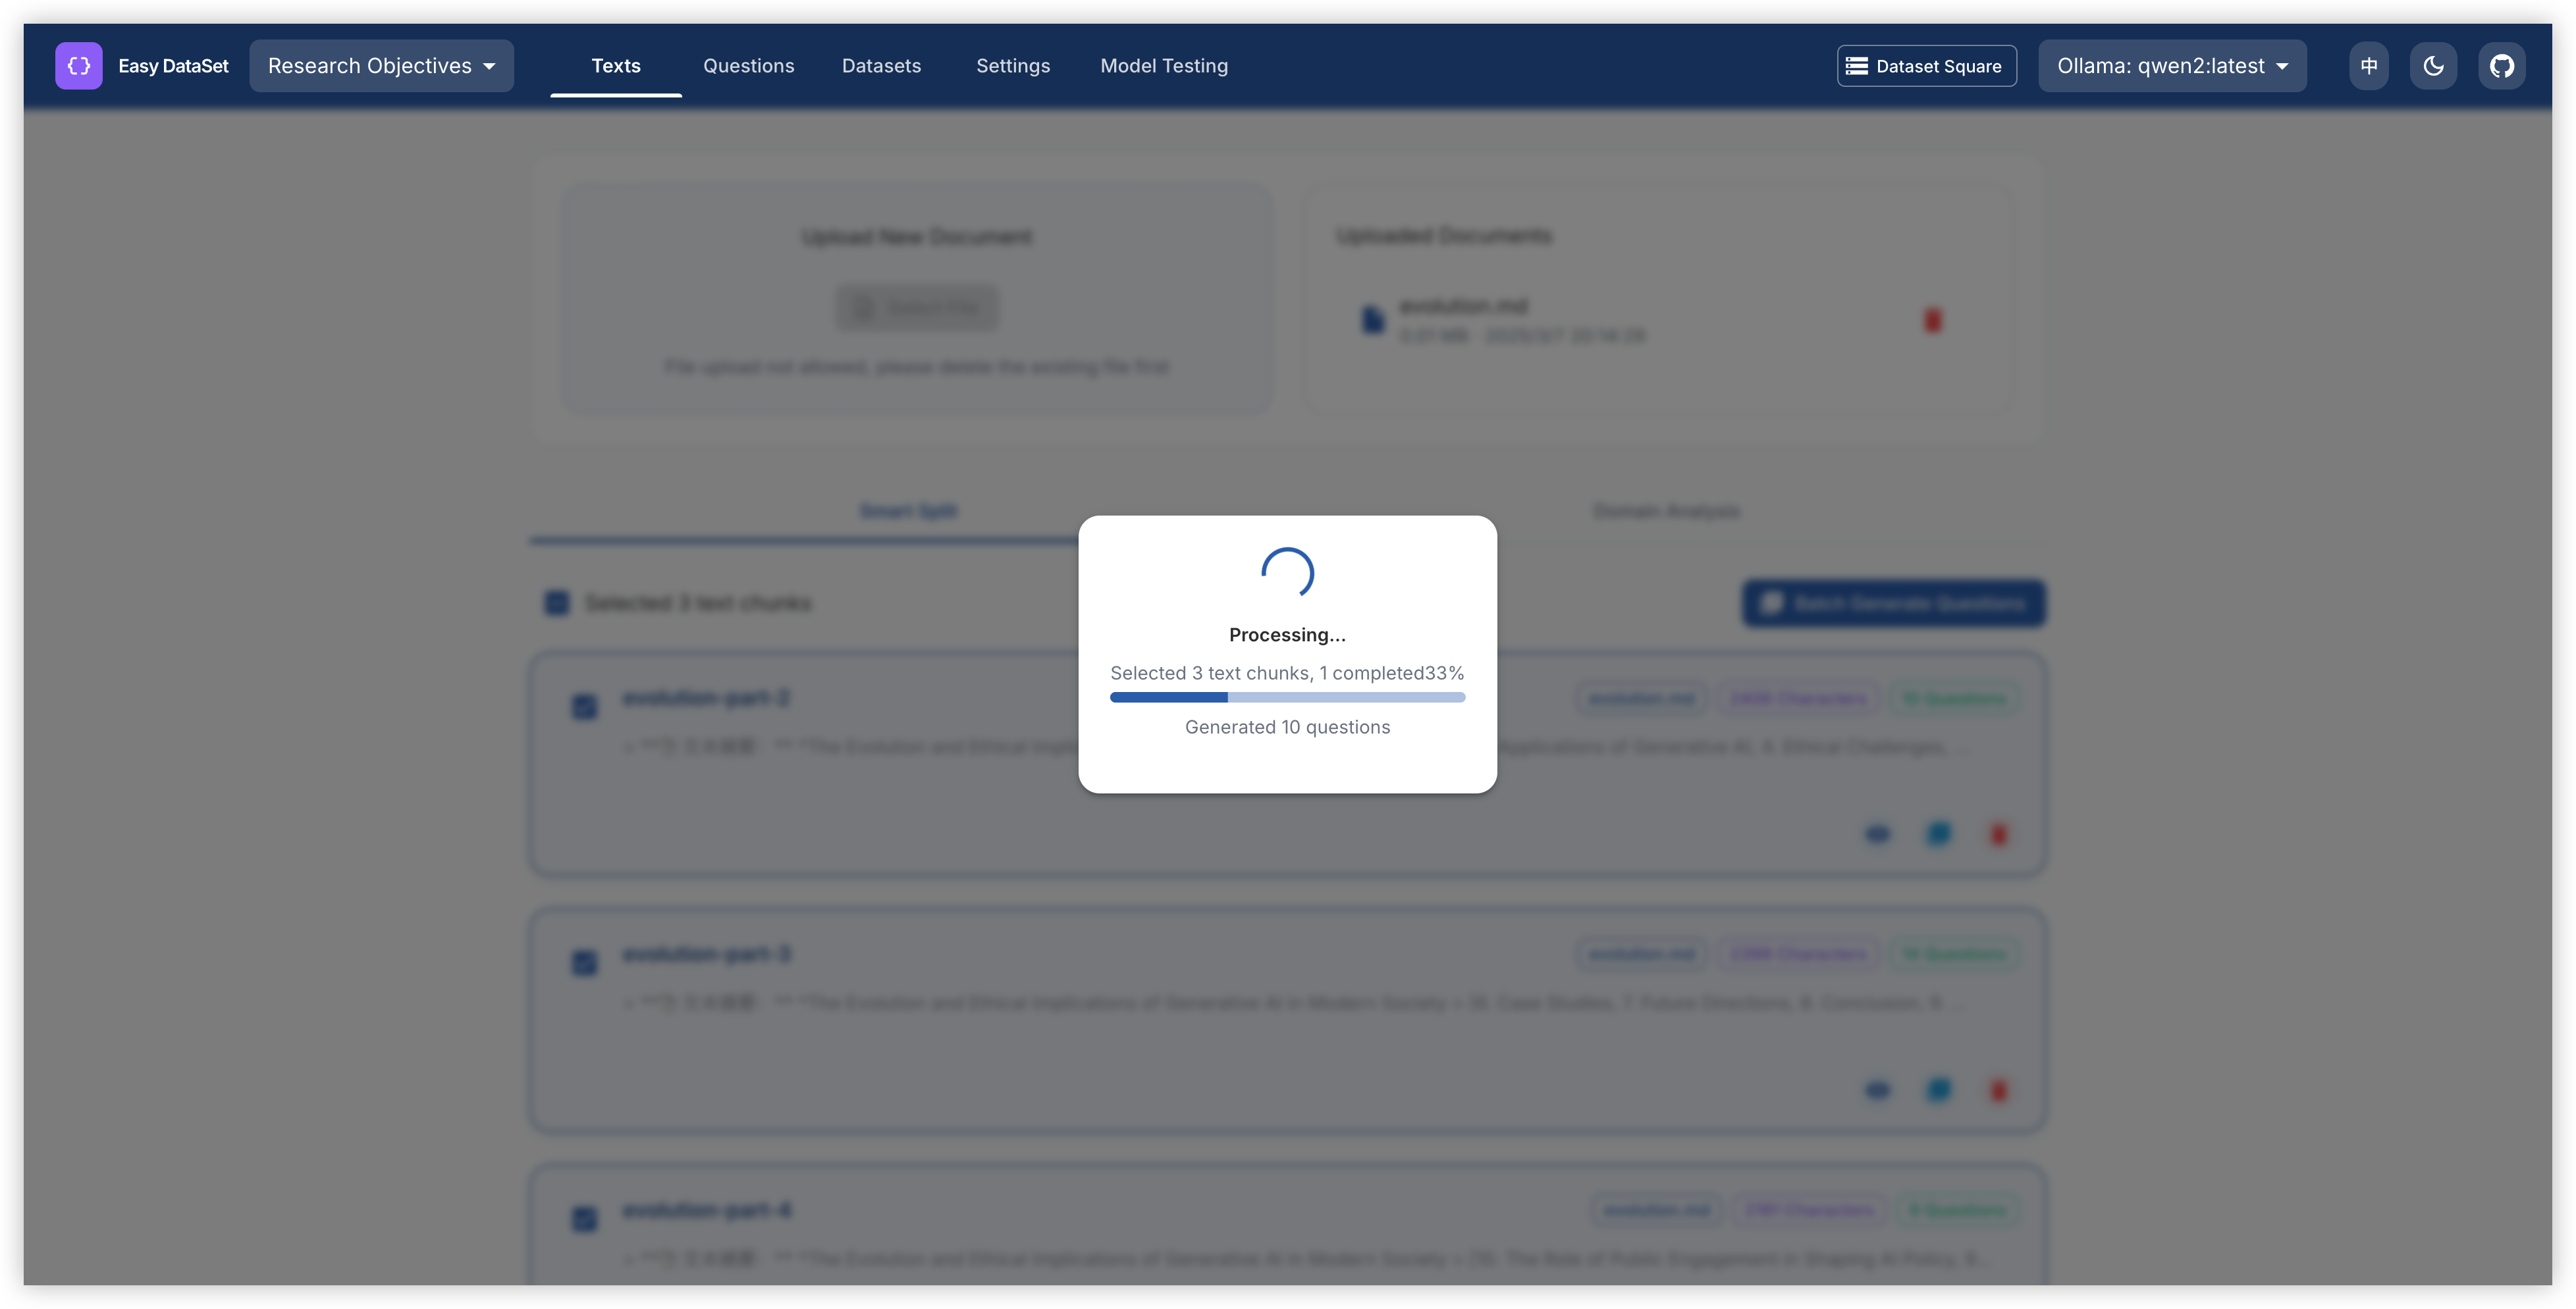Image resolution: width=2576 pixels, height=1309 pixels.
Task: Switch to the Questions tab
Action: (x=748, y=66)
